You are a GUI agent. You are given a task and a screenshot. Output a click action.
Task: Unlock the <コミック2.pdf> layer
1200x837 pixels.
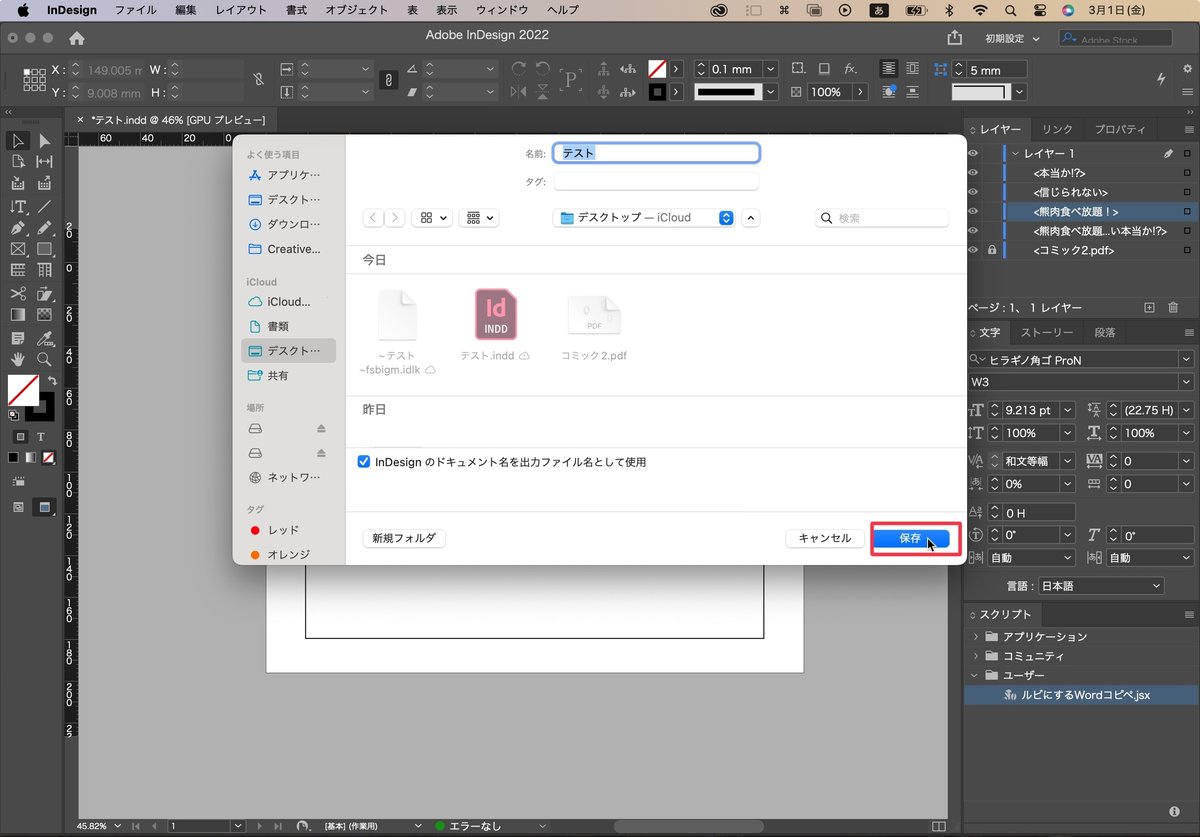click(993, 250)
